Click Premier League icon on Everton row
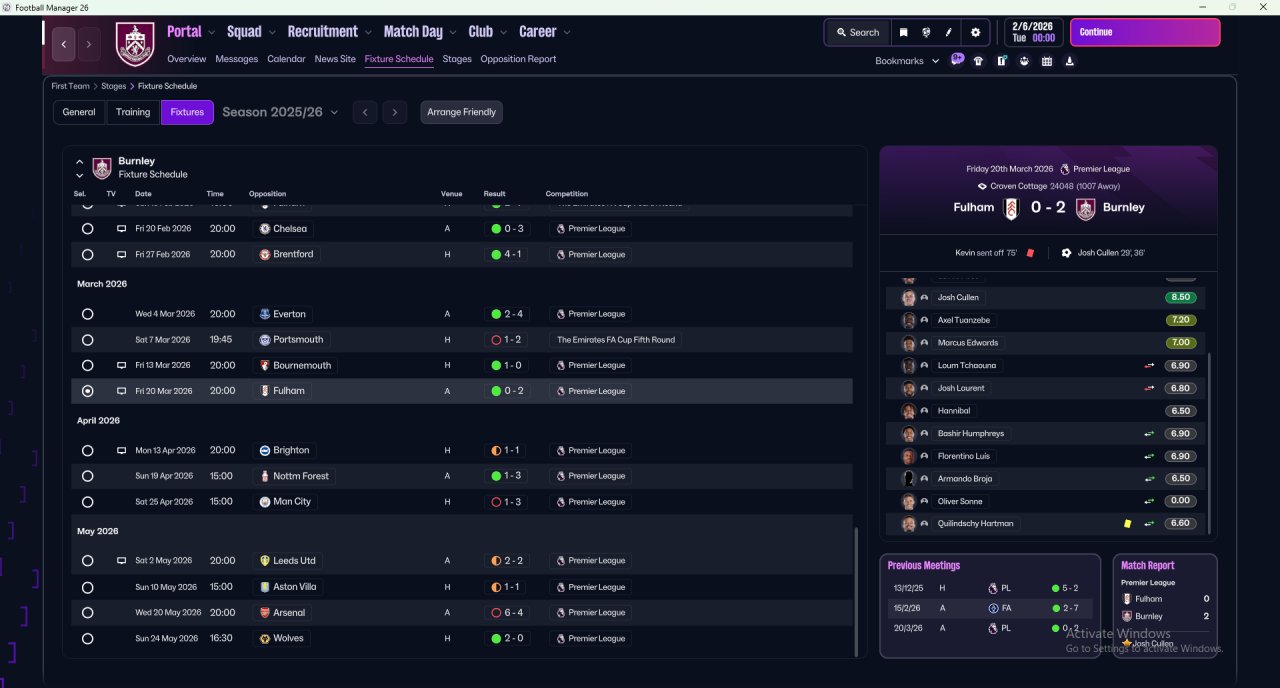The image size is (1280, 688). click(561, 314)
